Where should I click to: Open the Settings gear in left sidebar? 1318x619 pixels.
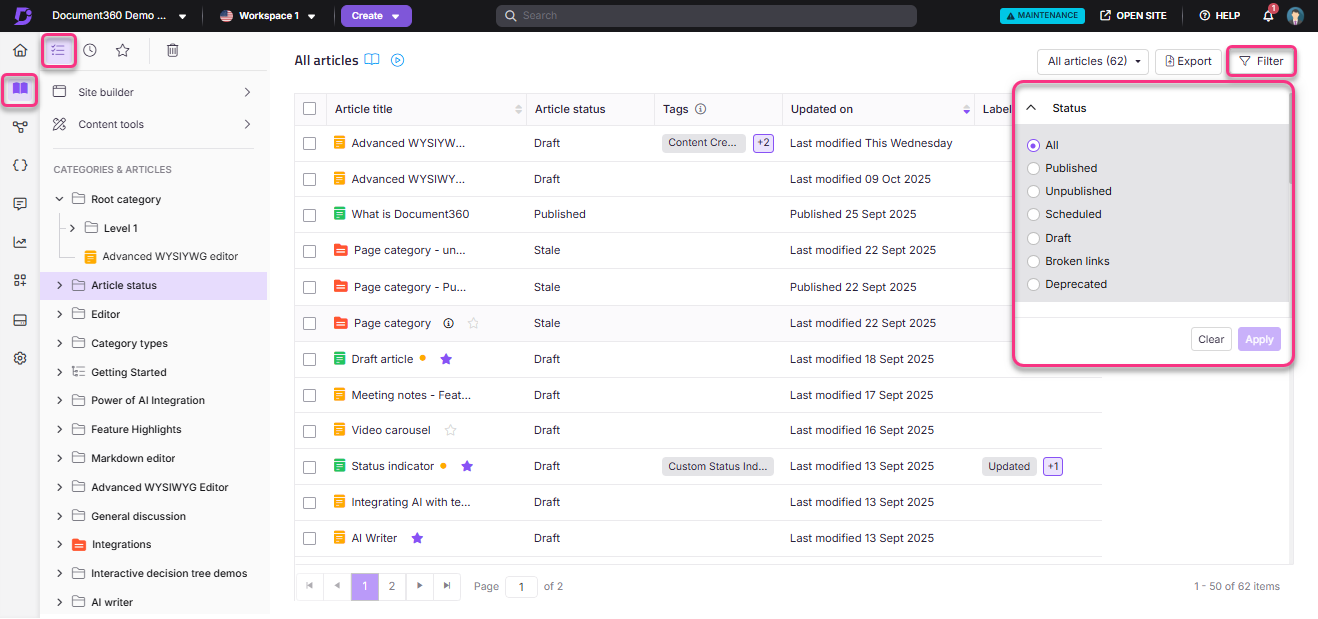pos(20,358)
